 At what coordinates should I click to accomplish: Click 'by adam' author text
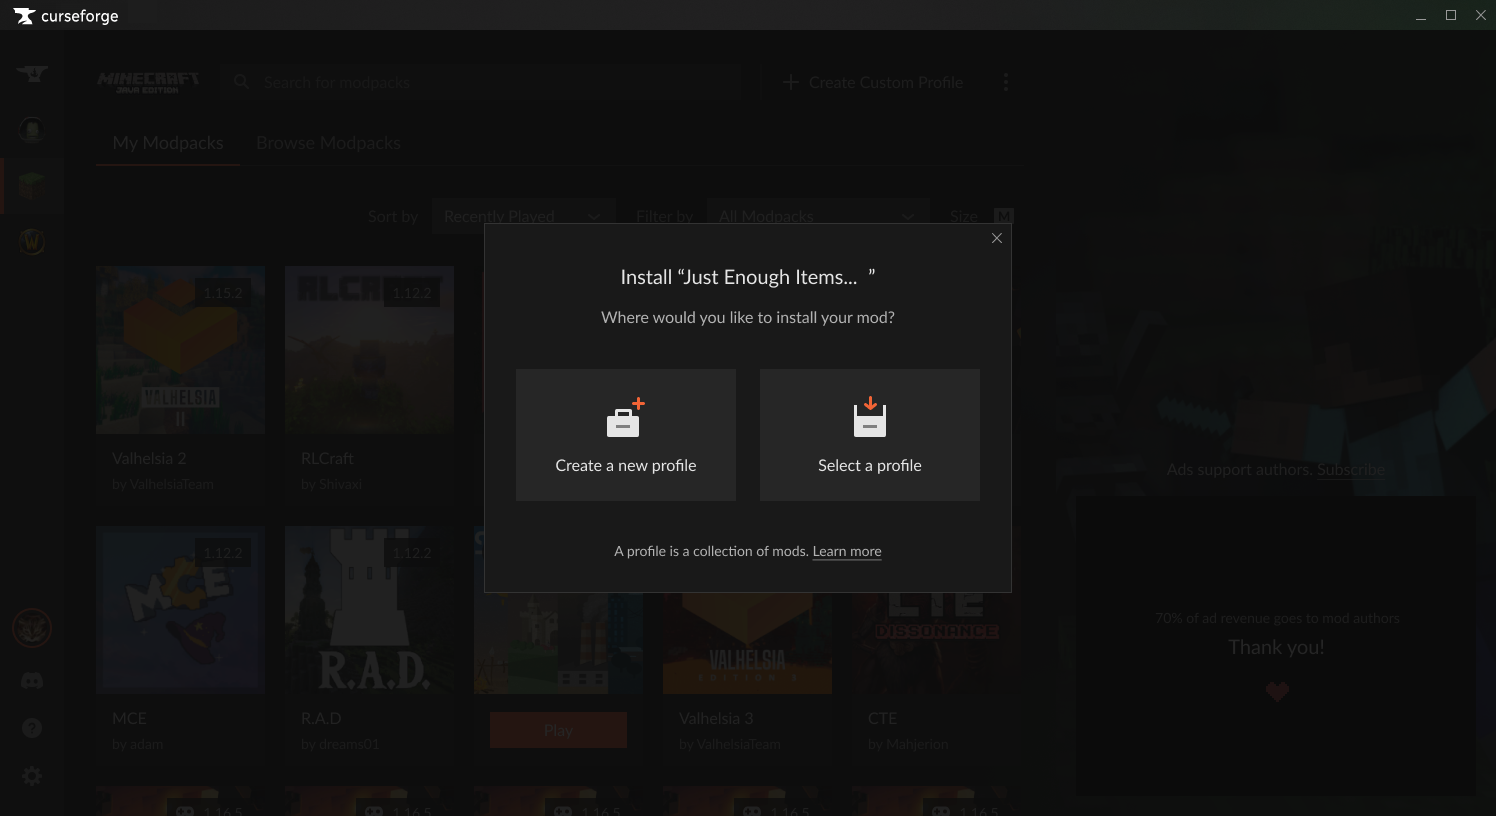[x=138, y=744]
